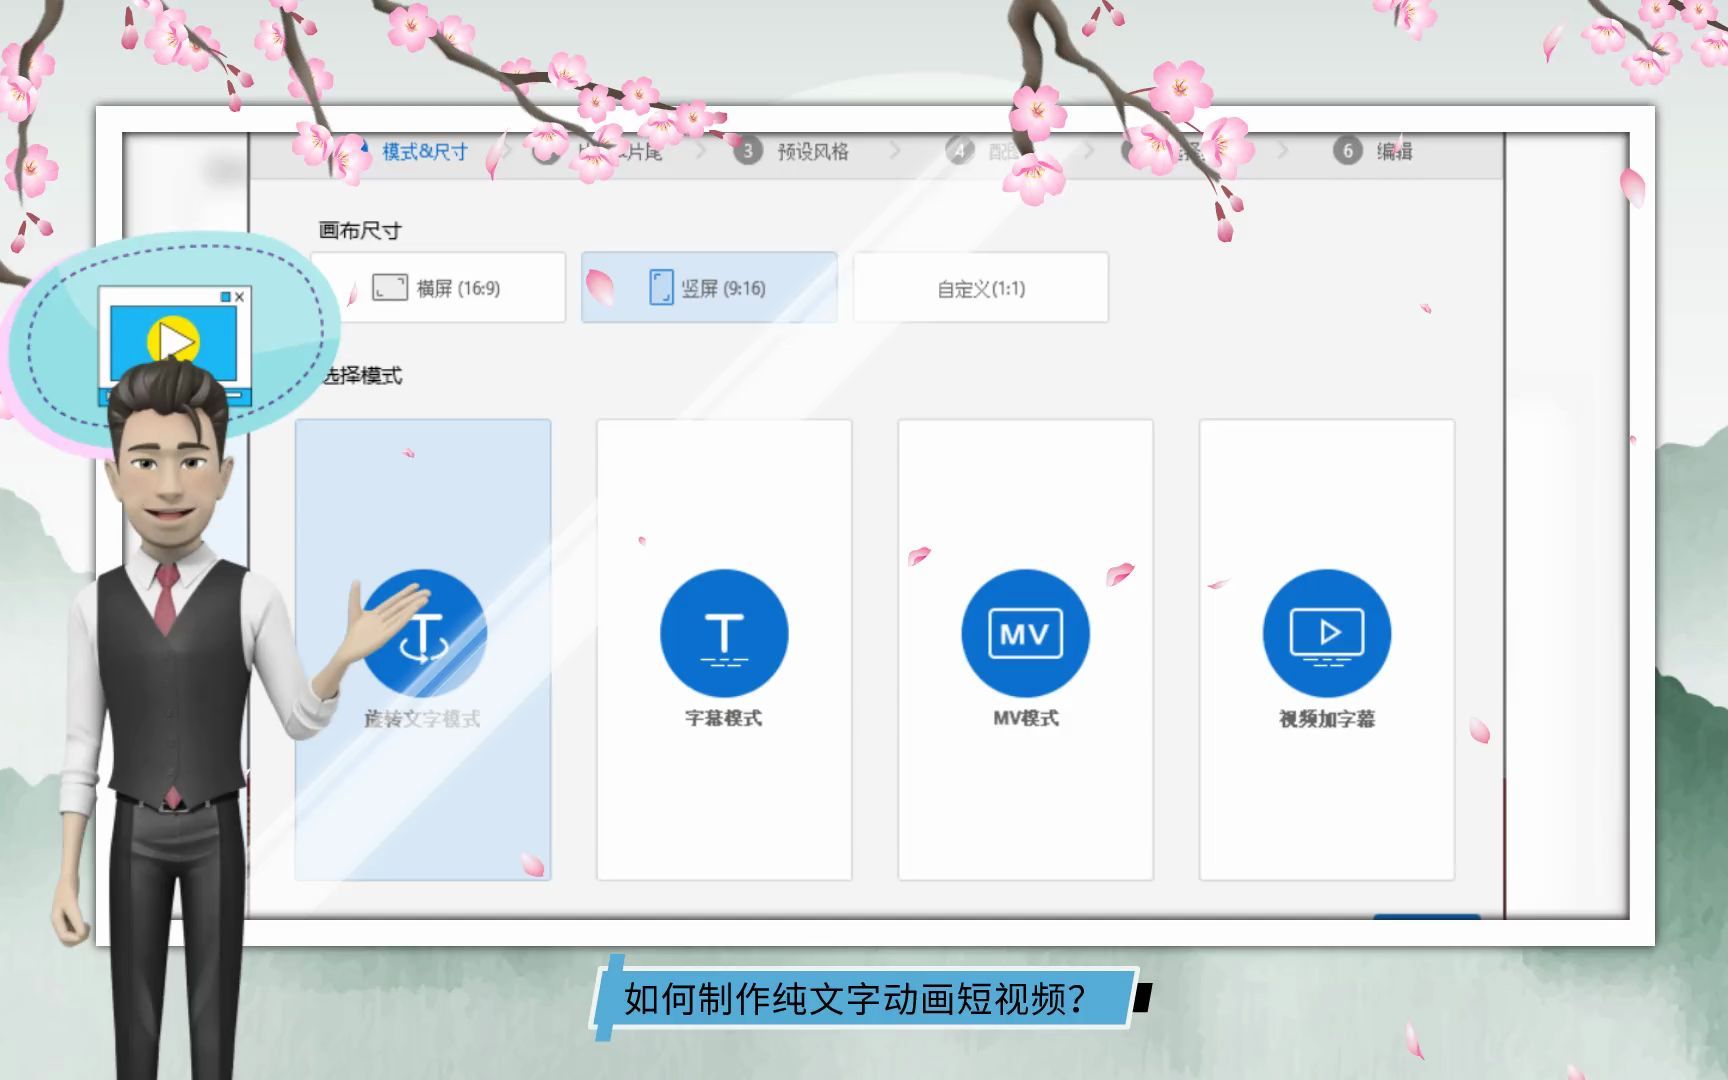Viewport: 1728px width, 1080px height.
Task: Select the 竖屏 (9:16) canvas size
Action: tap(709, 288)
